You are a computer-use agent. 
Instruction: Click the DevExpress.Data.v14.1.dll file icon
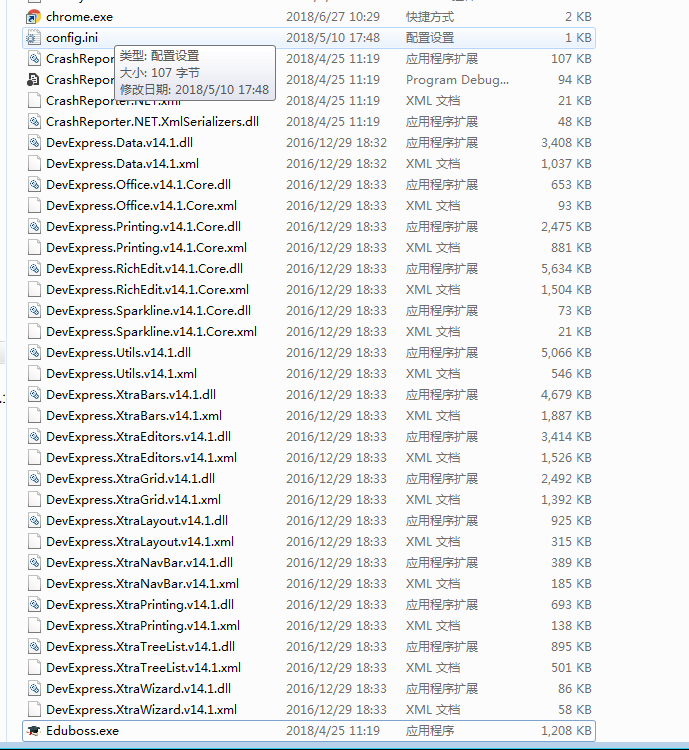[x=33, y=143]
